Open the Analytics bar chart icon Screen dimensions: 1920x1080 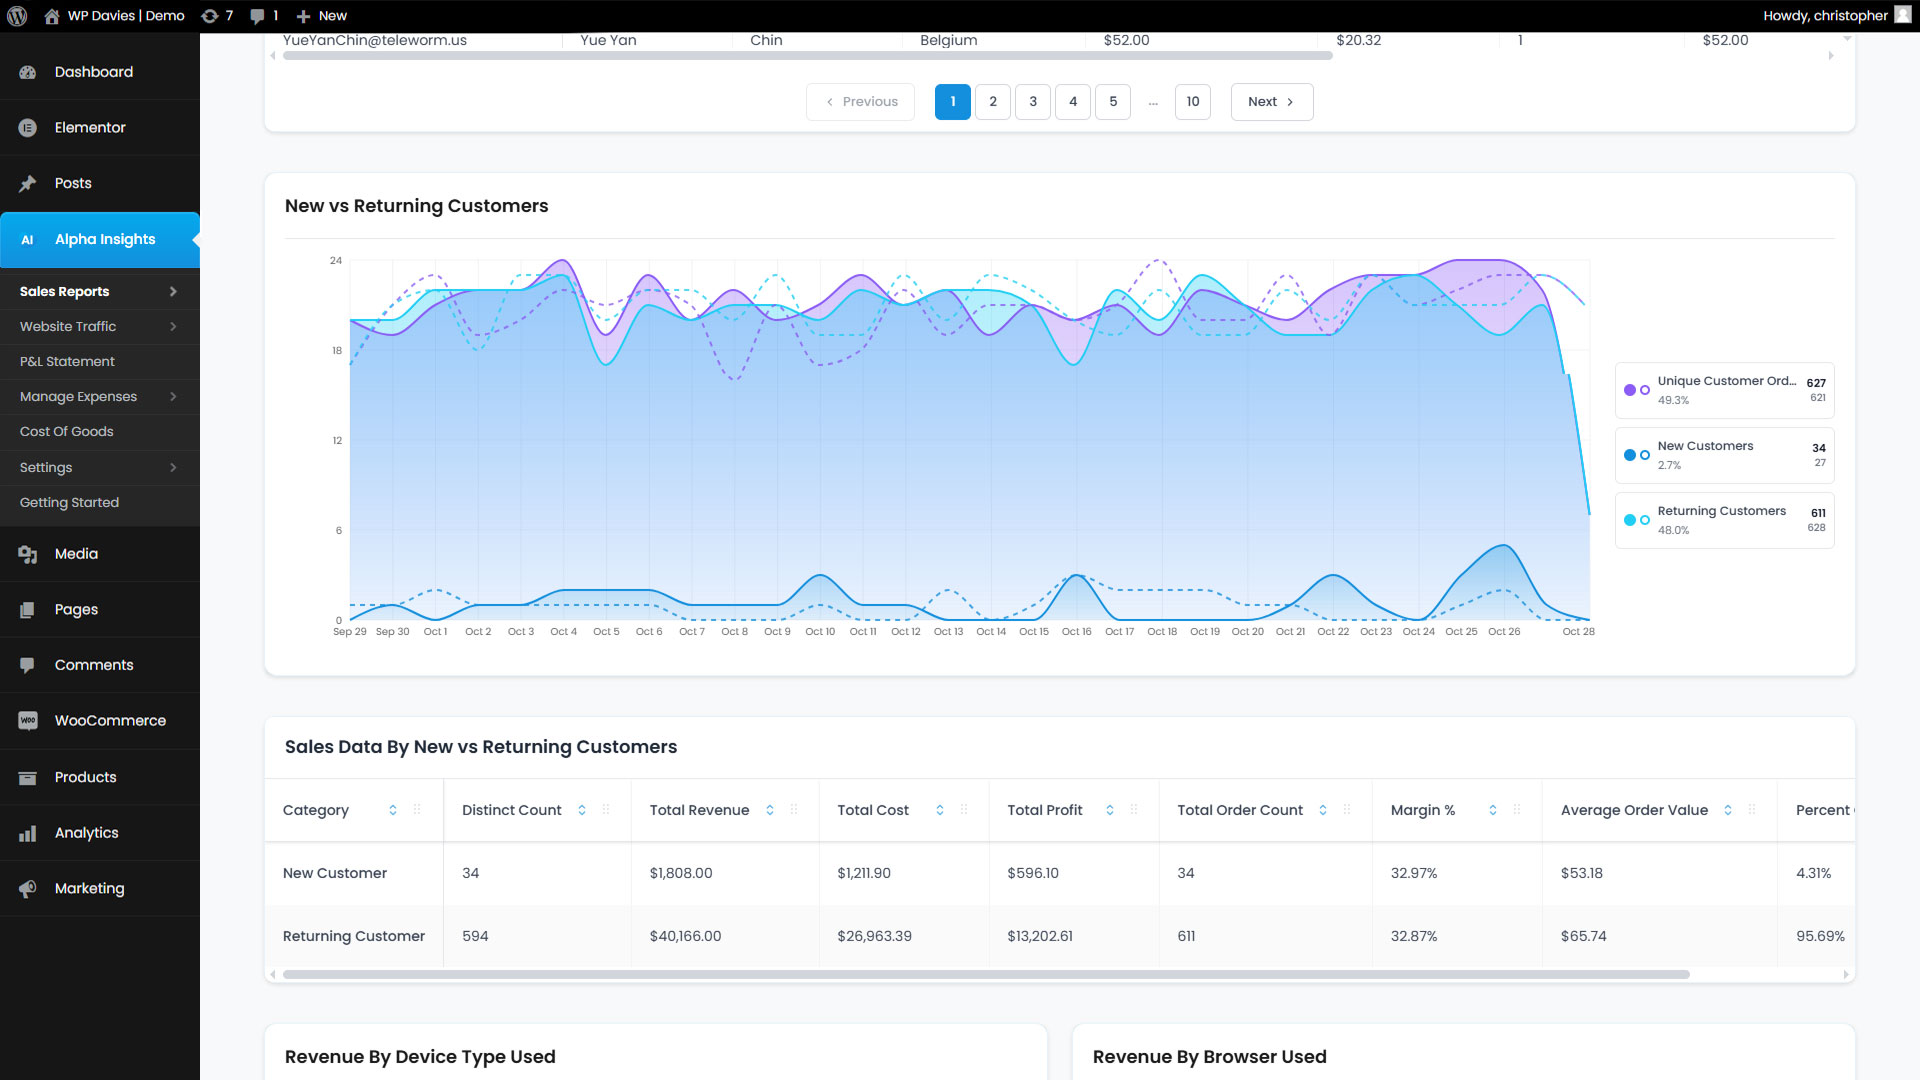coord(28,833)
